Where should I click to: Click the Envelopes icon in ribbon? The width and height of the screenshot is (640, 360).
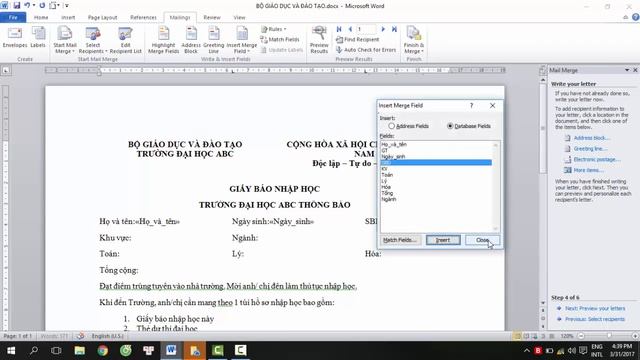coord(15,38)
